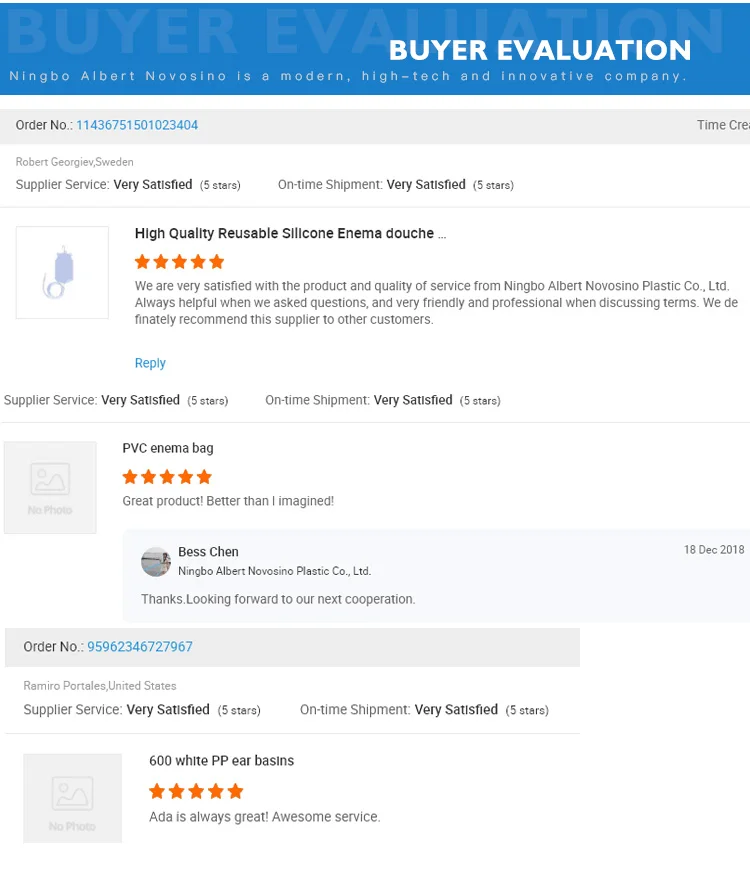Open the 600 white PP ear basins title
This screenshot has height=882, width=750.
[x=221, y=761]
